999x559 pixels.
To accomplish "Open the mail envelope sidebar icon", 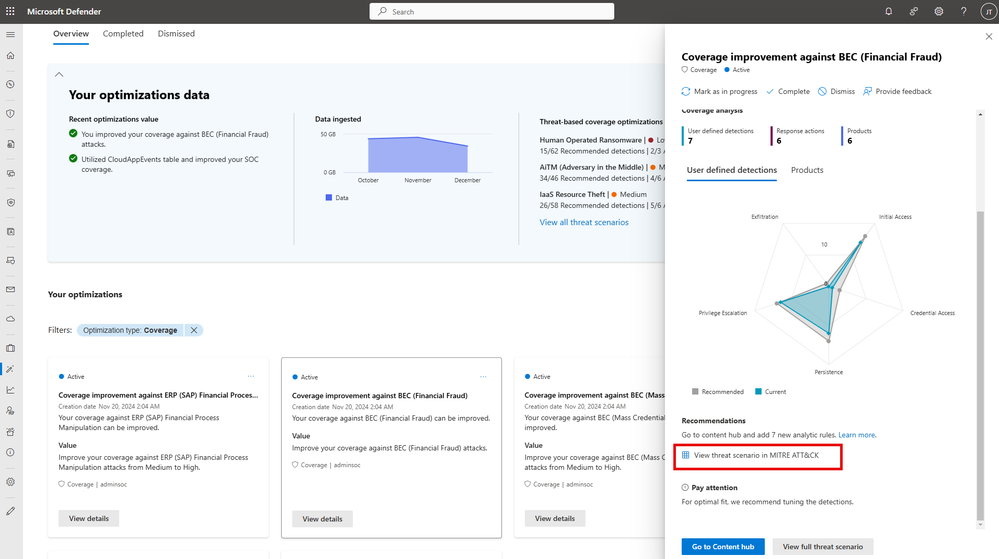I will (x=10, y=289).
